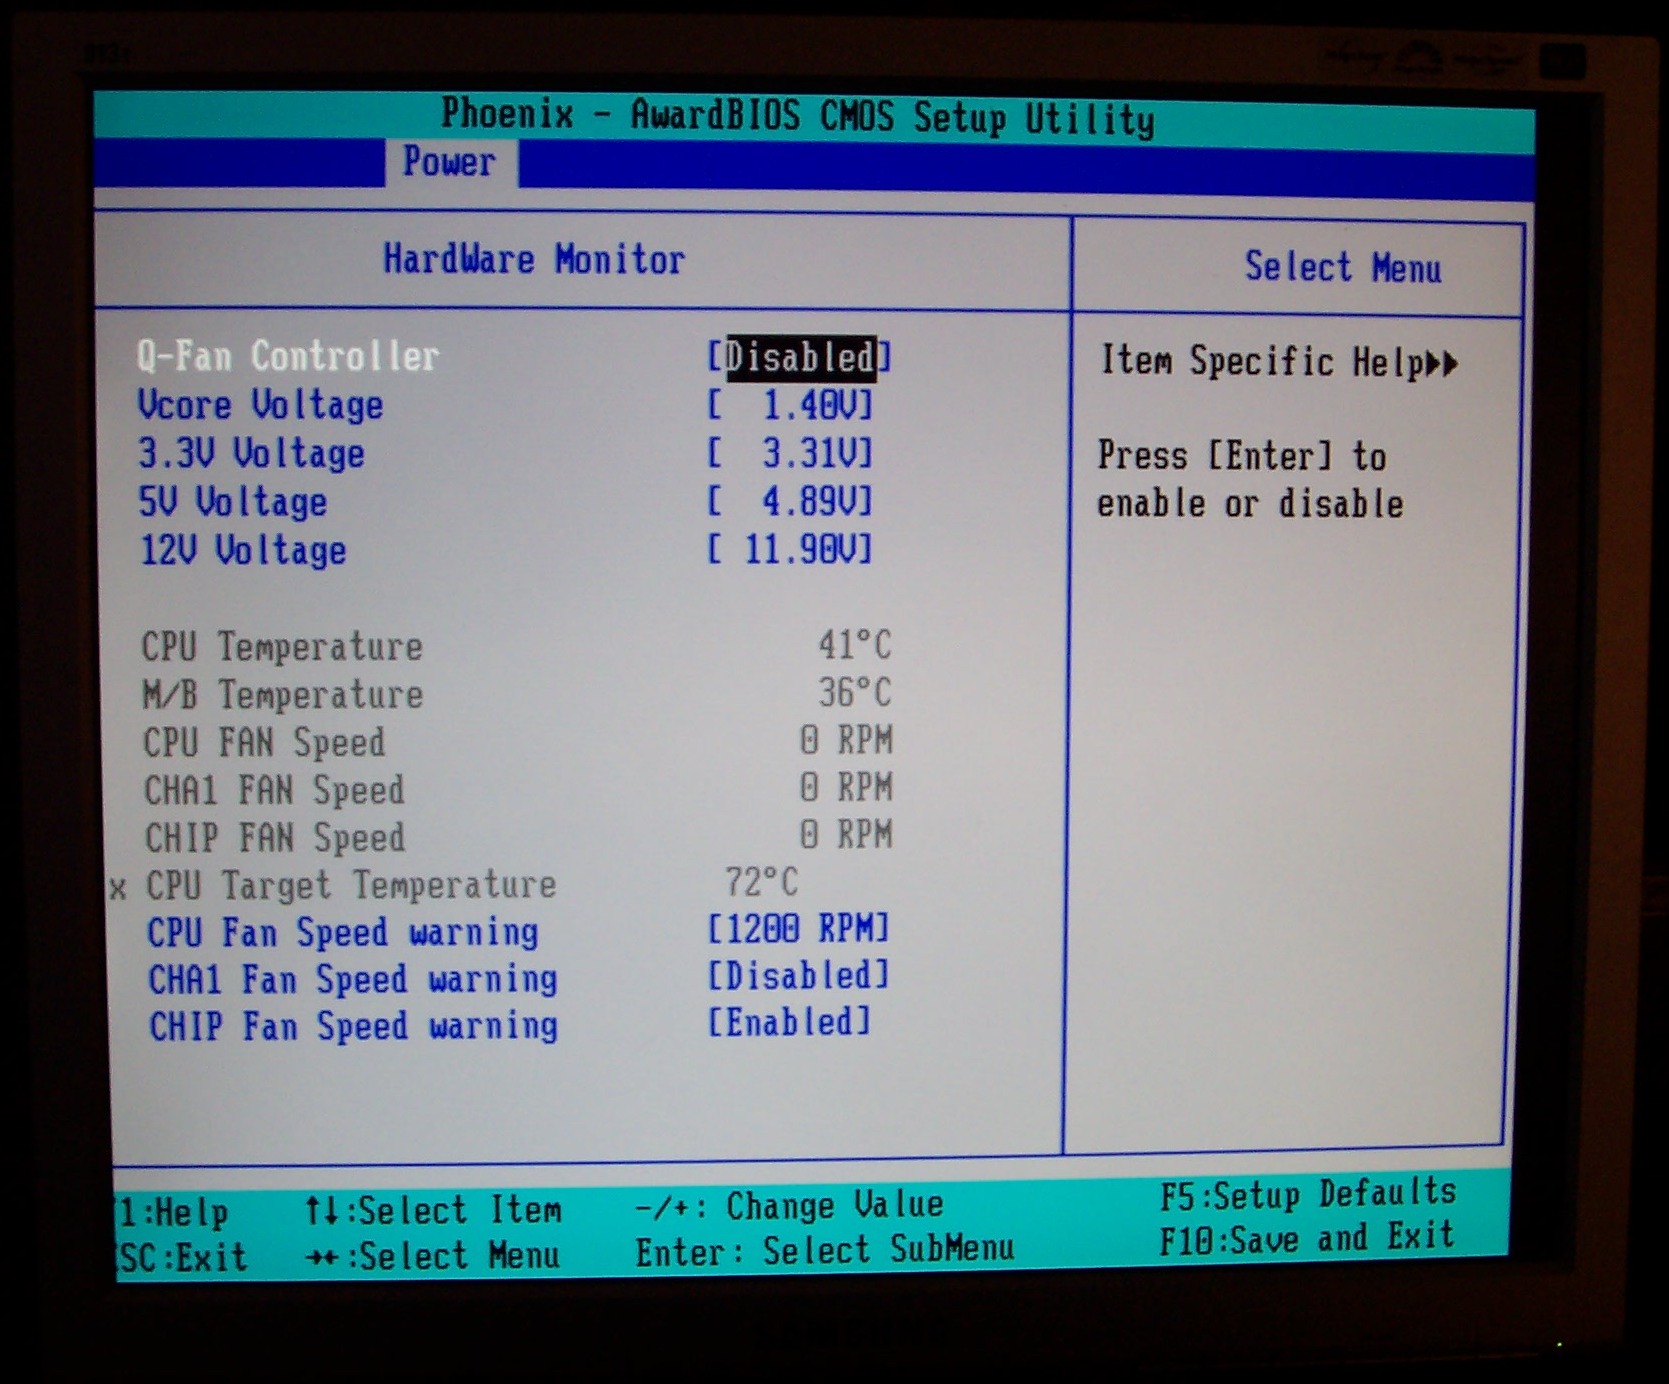Click the CHA1 FAN Speed label

point(274,790)
